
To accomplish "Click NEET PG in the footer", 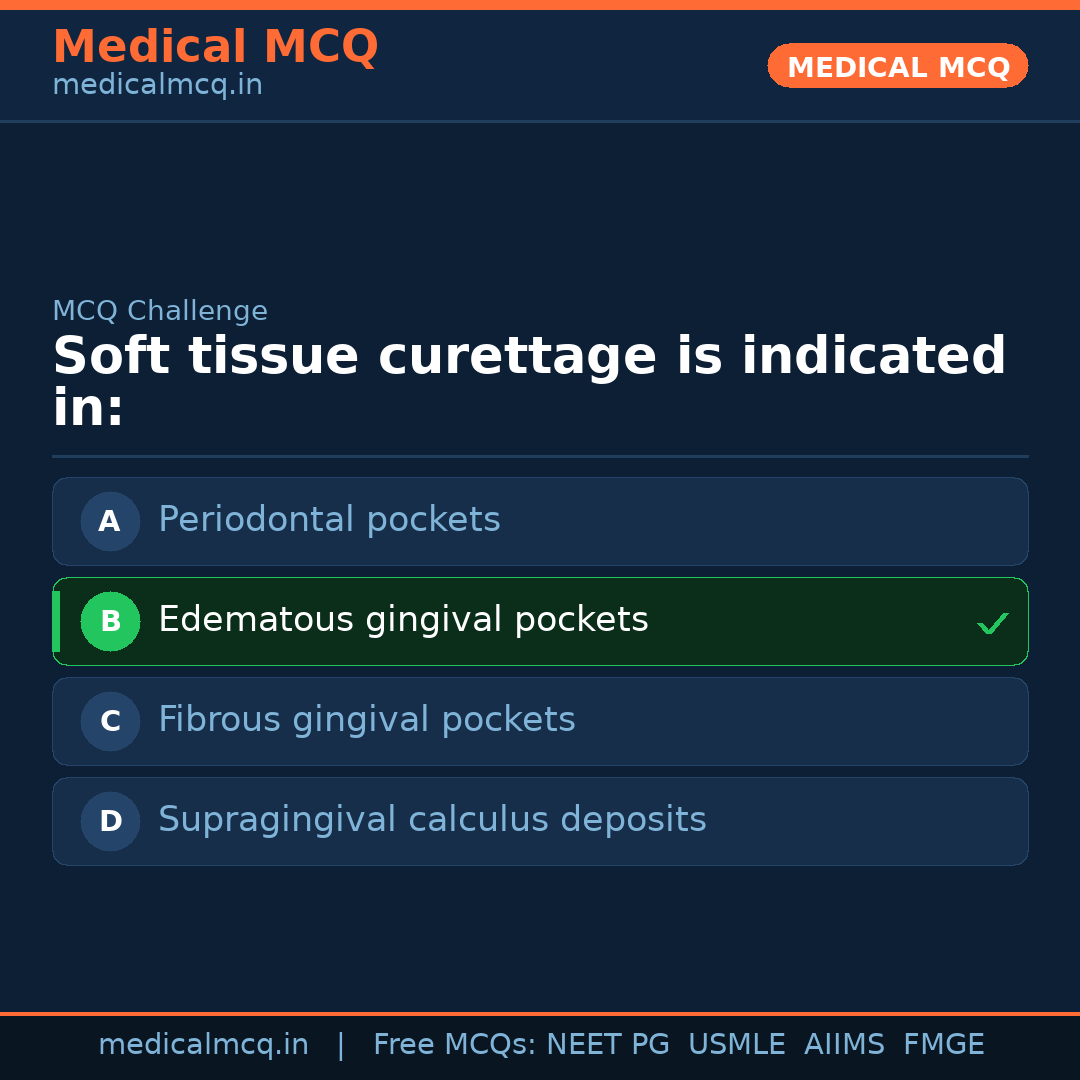I will pos(608,1045).
